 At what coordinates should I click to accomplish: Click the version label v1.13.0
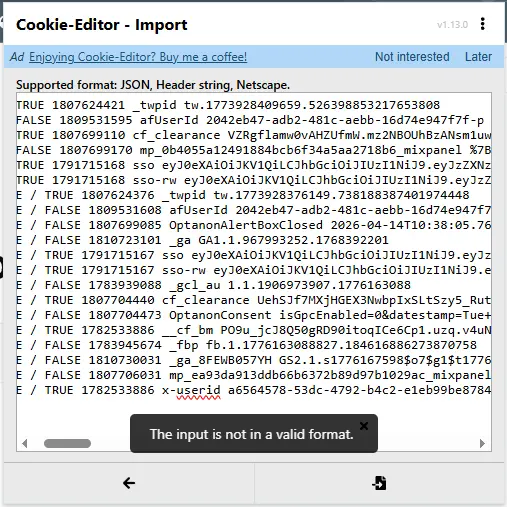point(452,25)
